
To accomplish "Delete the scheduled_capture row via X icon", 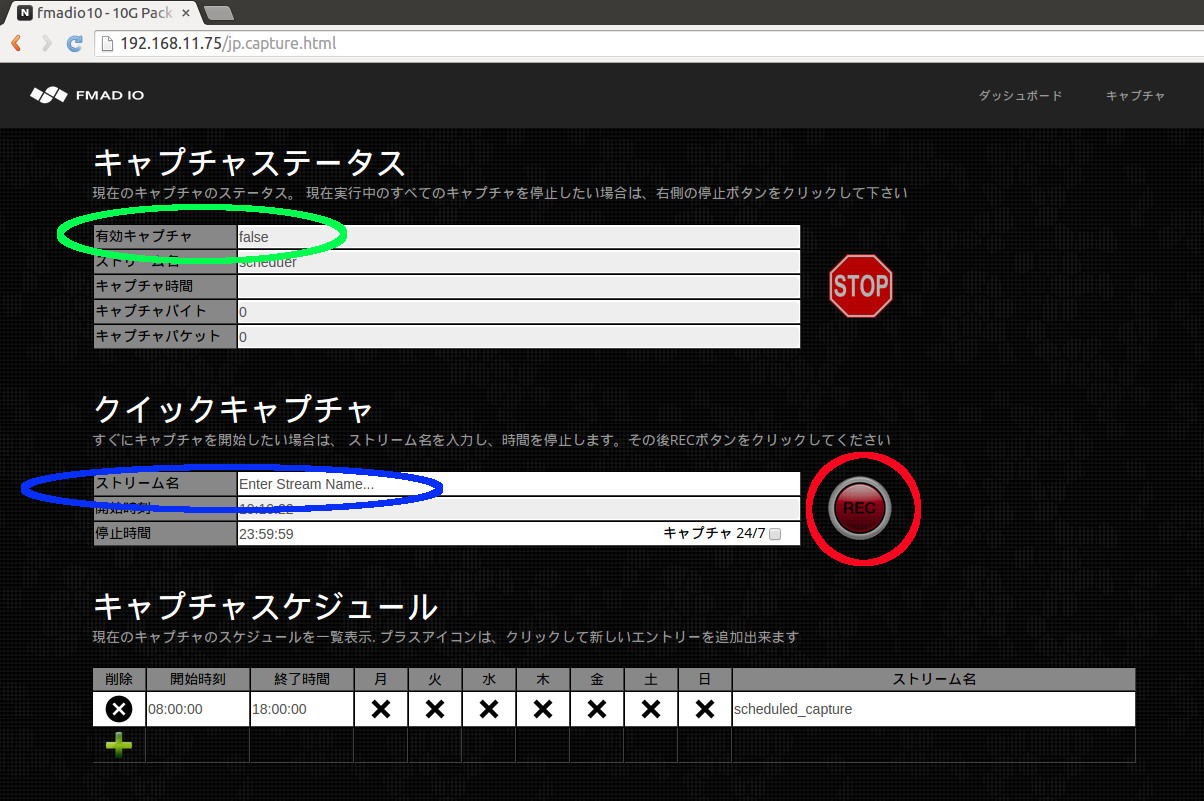I will pyautogui.click(x=118, y=708).
